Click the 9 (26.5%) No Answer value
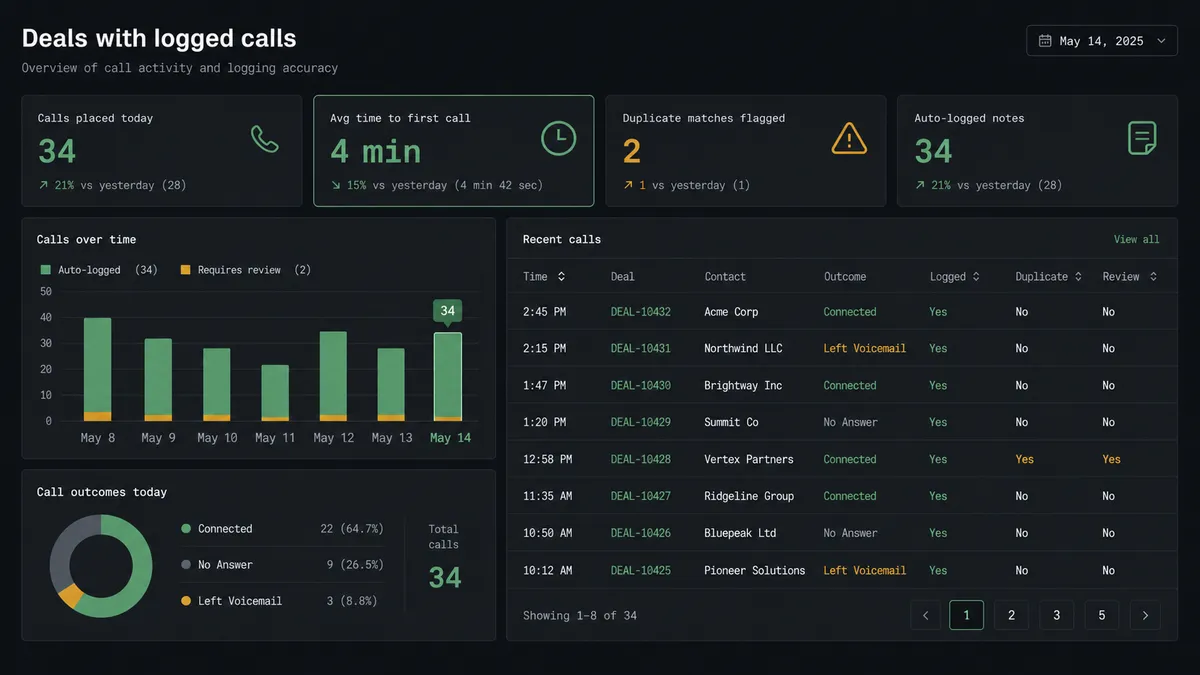Viewport: 1200px width, 675px height. (x=355, y=565)
